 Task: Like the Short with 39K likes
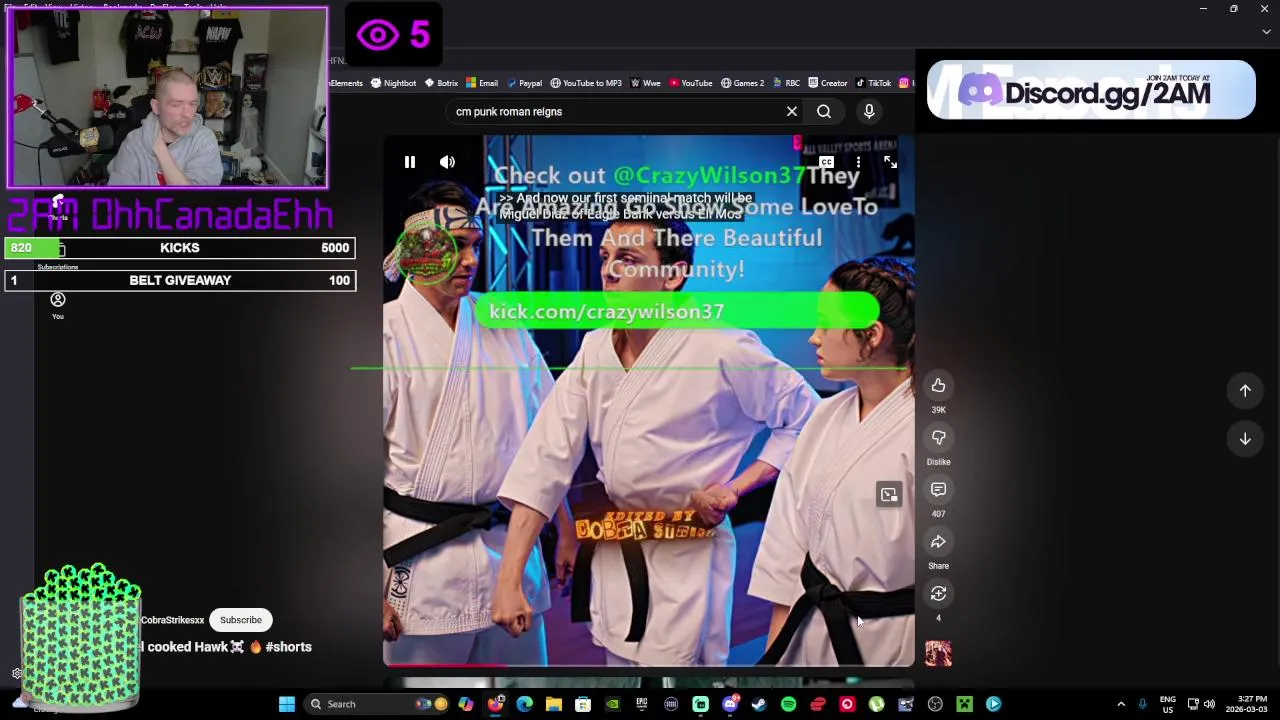coord(938,386)
